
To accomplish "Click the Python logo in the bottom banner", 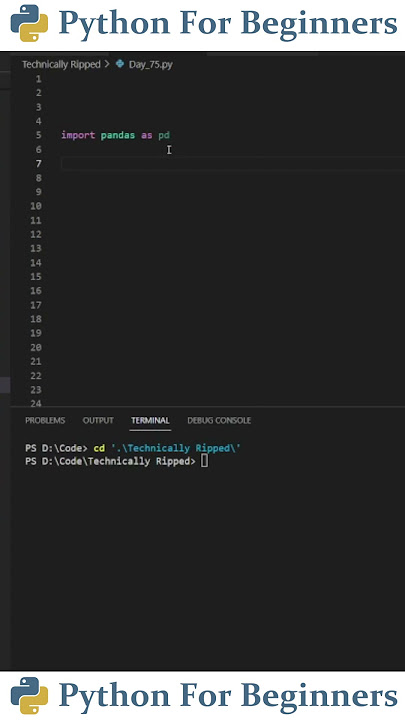I will point(29,695).
